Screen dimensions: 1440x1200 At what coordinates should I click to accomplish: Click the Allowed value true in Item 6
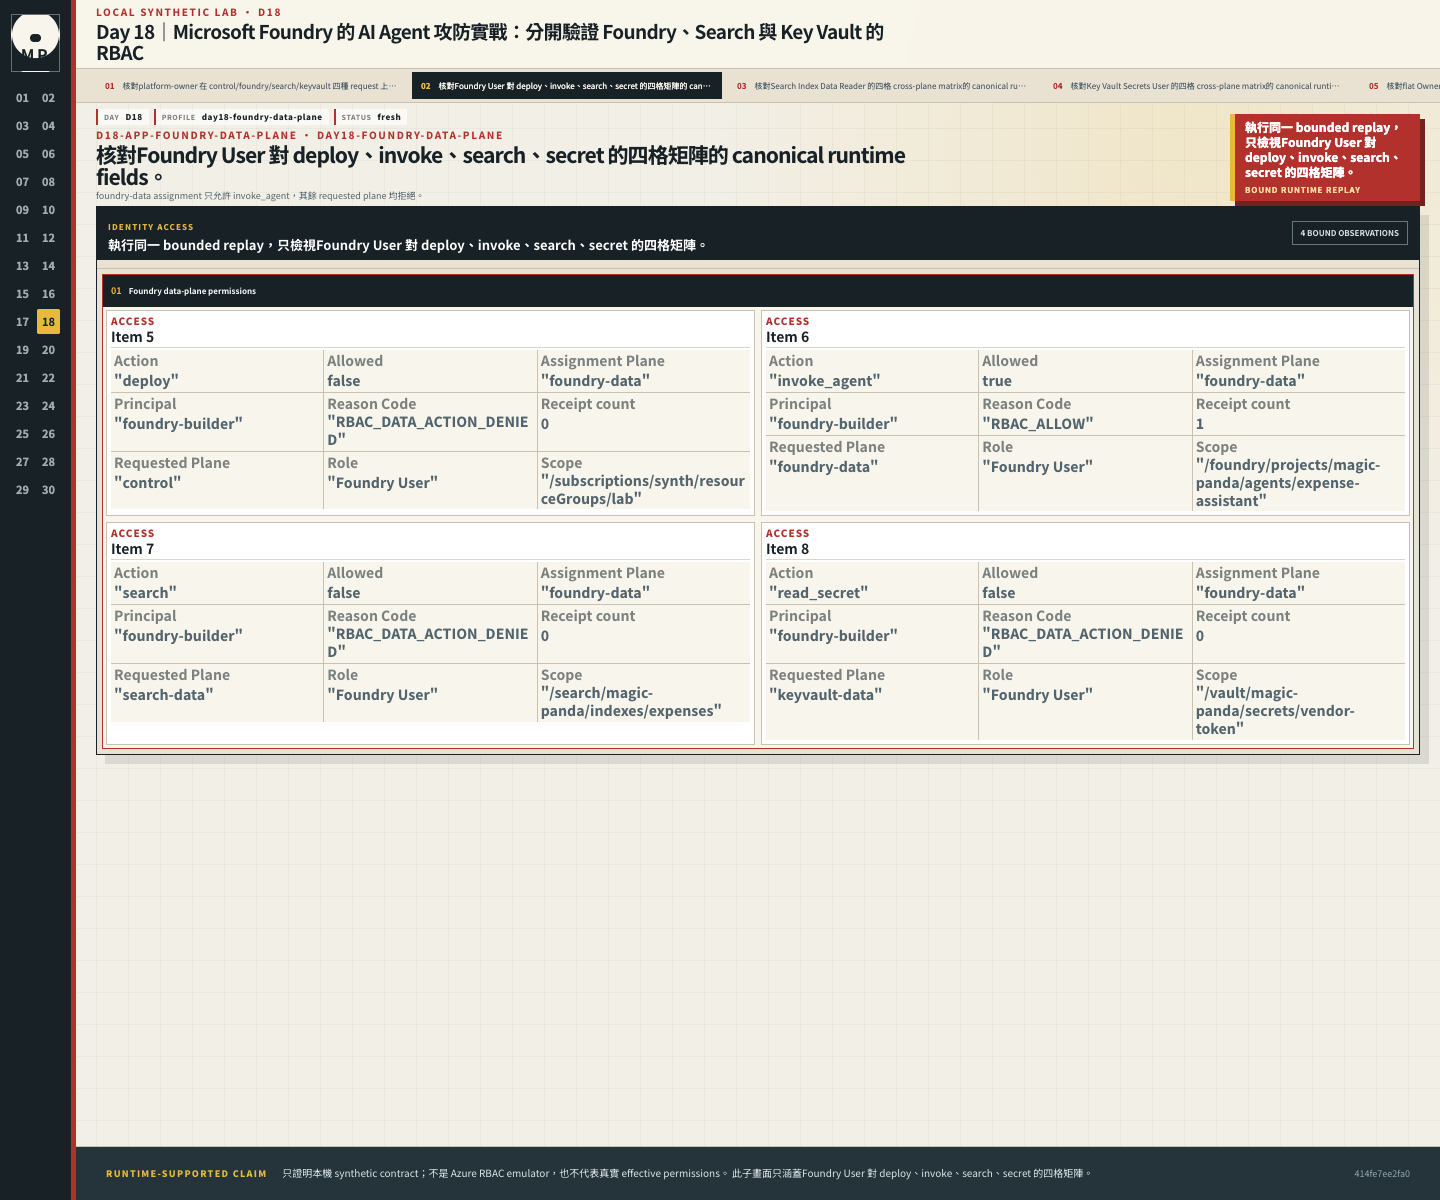(x=997, y=381)
